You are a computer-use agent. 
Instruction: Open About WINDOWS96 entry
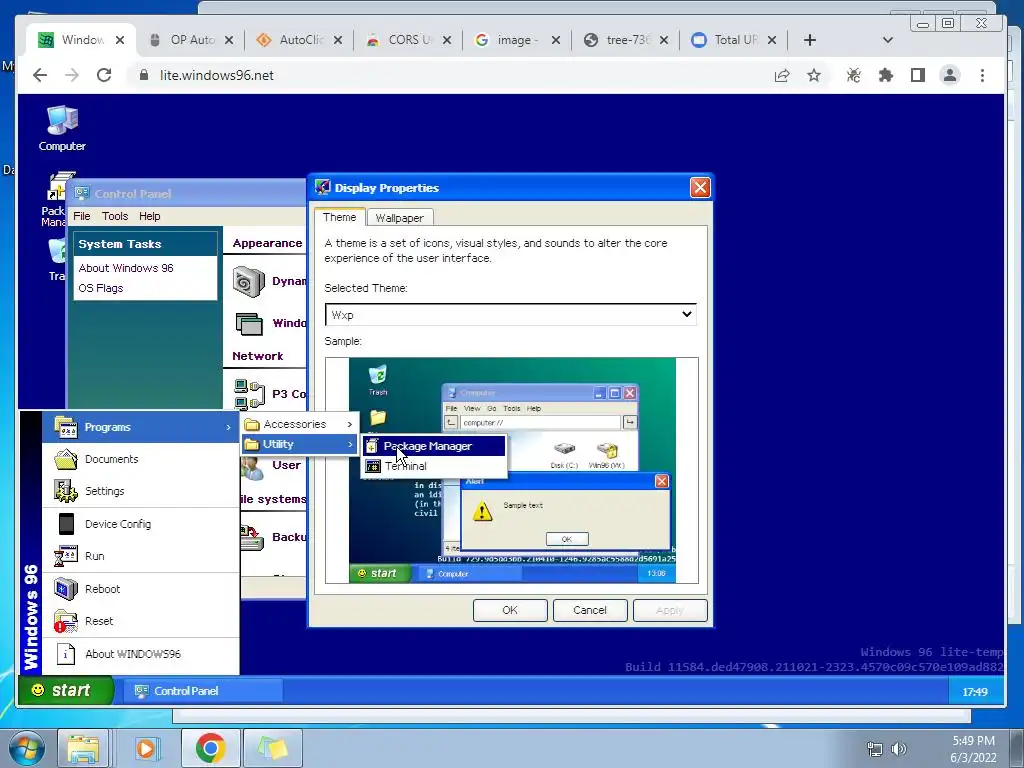[x=140, y=654]
